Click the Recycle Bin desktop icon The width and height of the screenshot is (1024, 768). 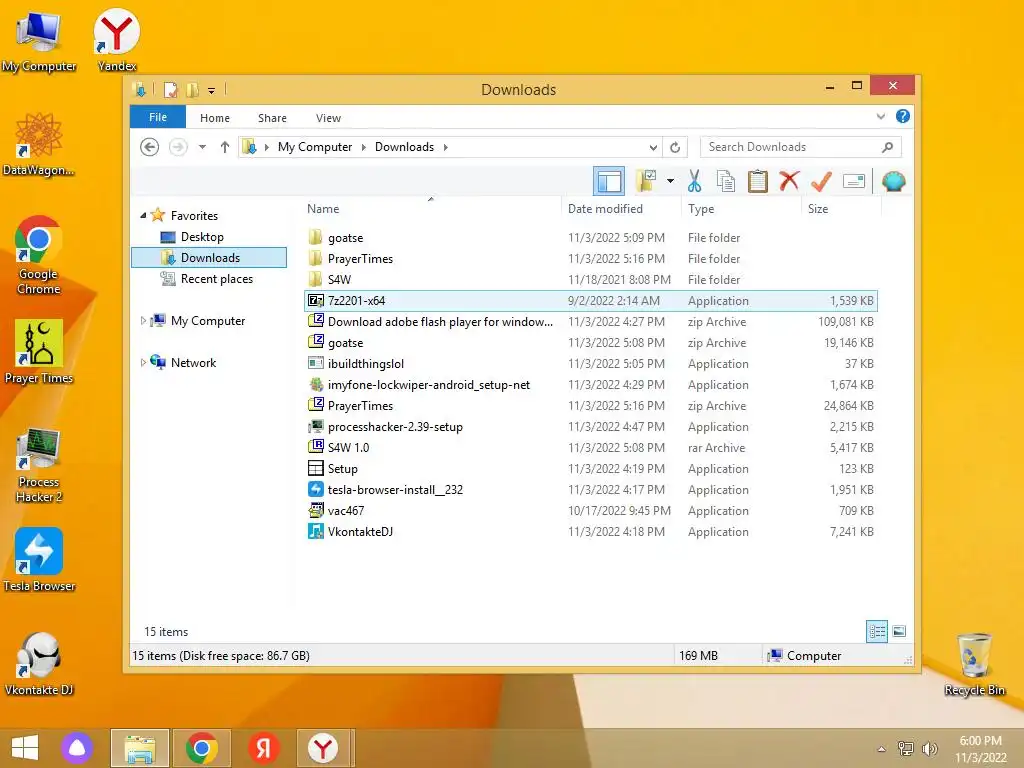(974, 664)
